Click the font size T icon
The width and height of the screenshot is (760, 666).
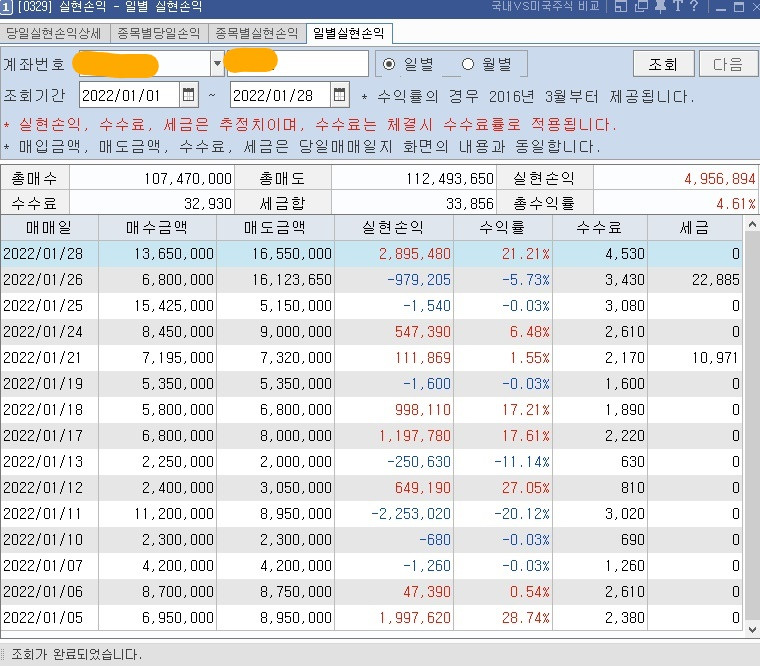coord(678,6)
